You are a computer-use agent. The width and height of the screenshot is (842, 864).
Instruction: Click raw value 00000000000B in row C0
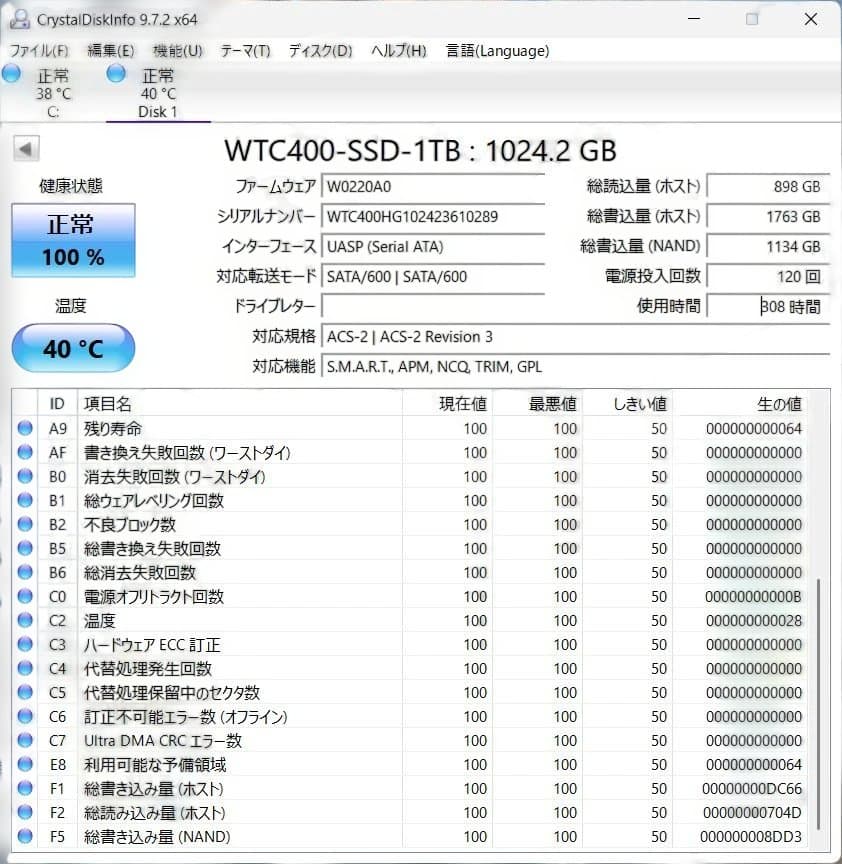coord(753,596)
